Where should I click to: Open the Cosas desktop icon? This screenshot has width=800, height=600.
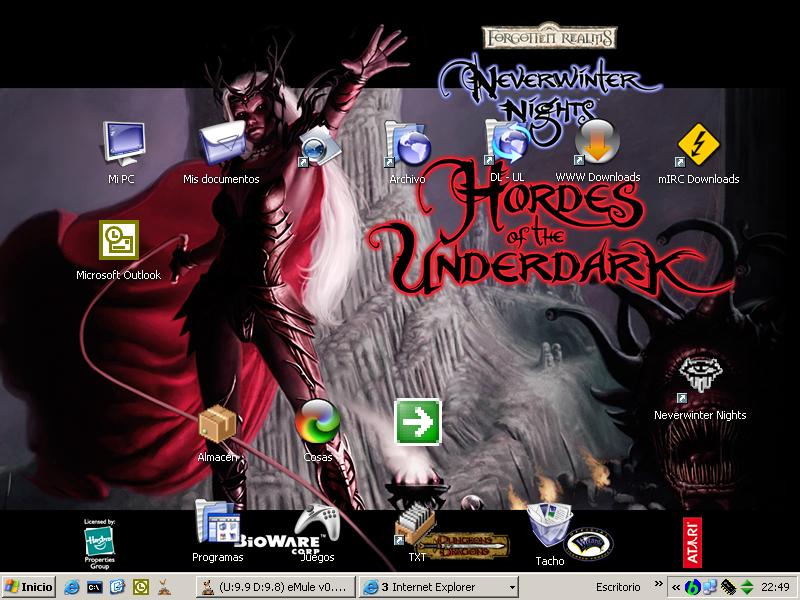317,424
